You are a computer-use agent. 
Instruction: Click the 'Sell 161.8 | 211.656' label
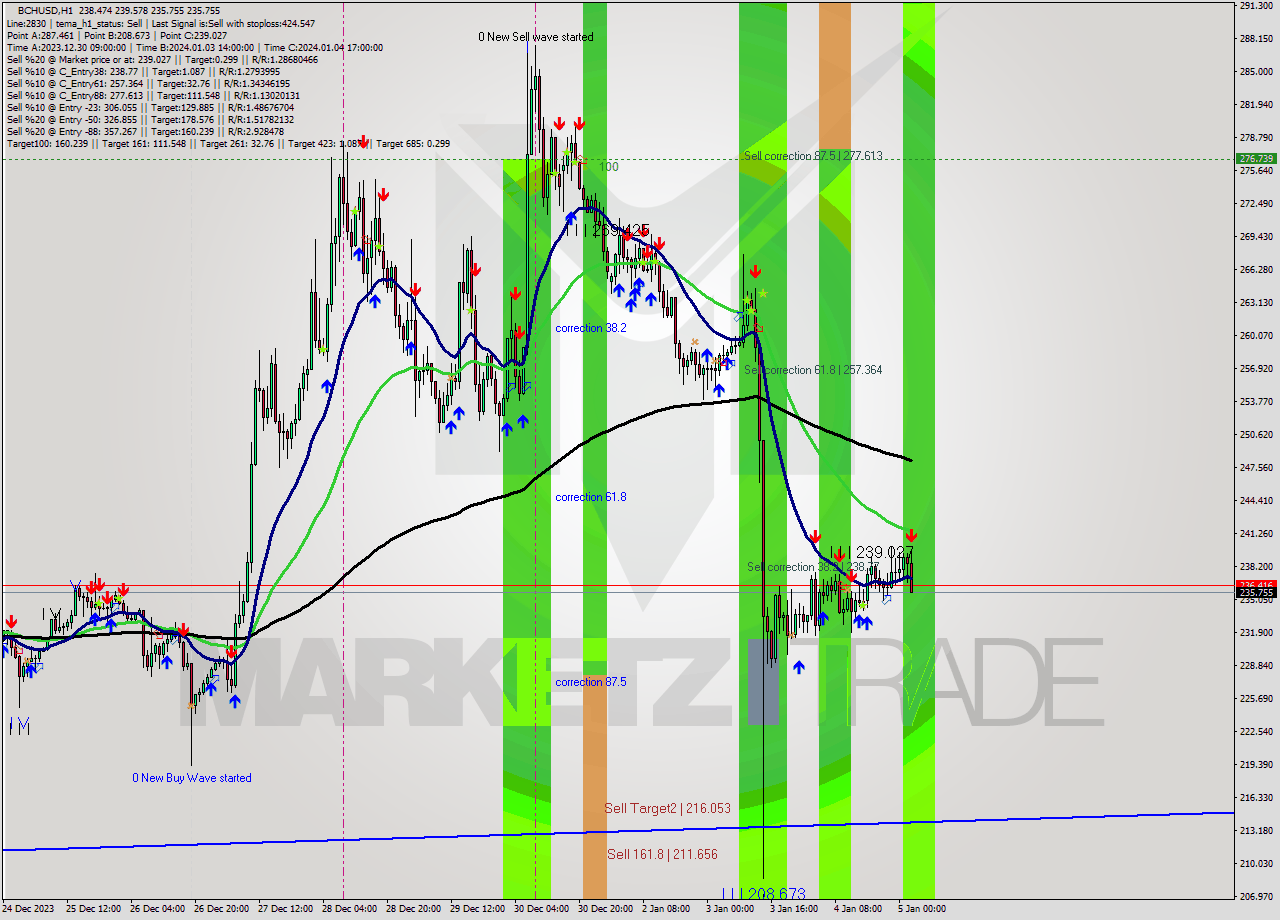click(662, 854)
